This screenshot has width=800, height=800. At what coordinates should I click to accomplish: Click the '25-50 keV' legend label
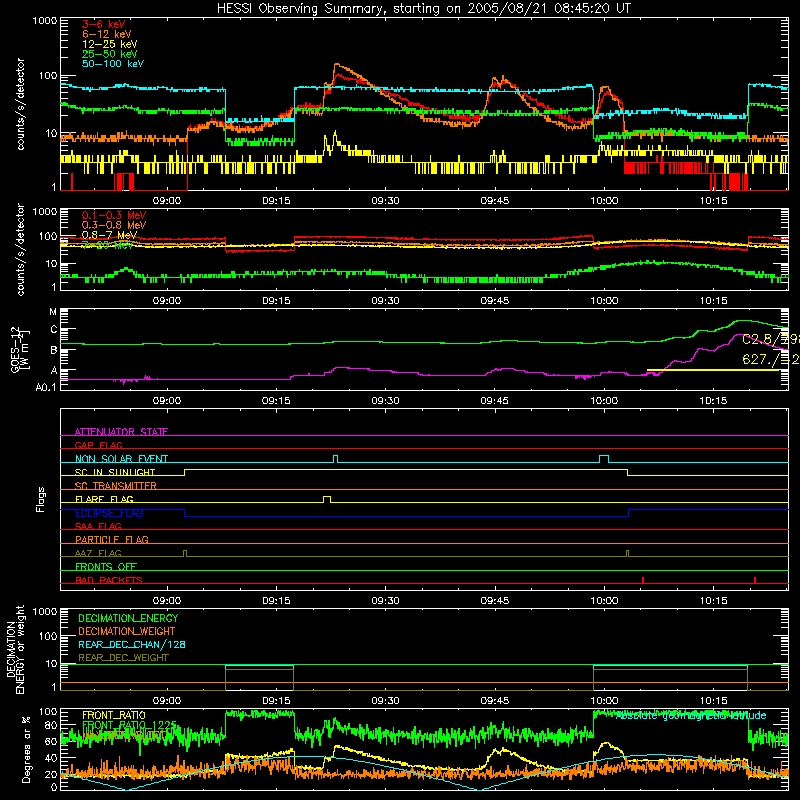(x=110, y=54)
